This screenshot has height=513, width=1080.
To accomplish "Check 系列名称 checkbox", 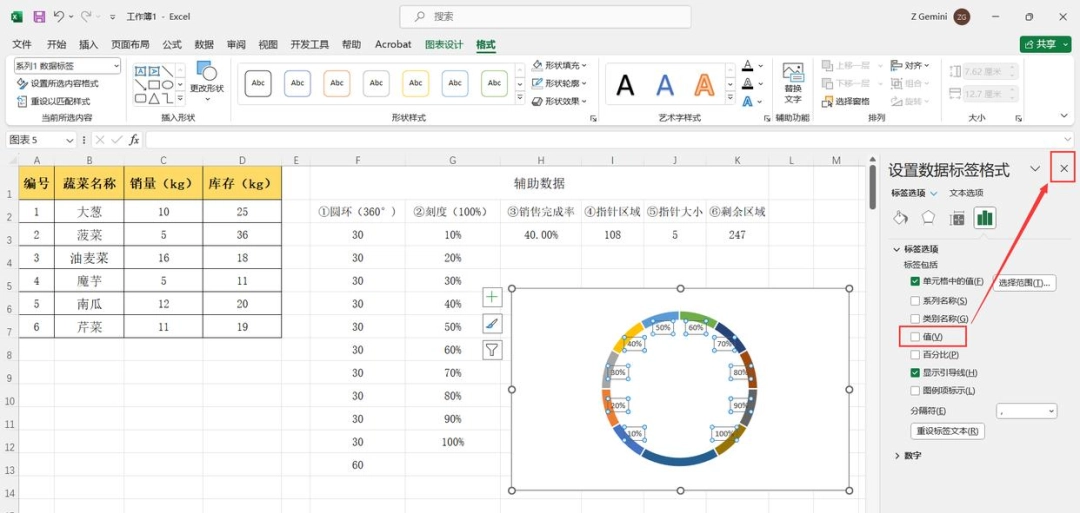I will click(x=915, y=301).
